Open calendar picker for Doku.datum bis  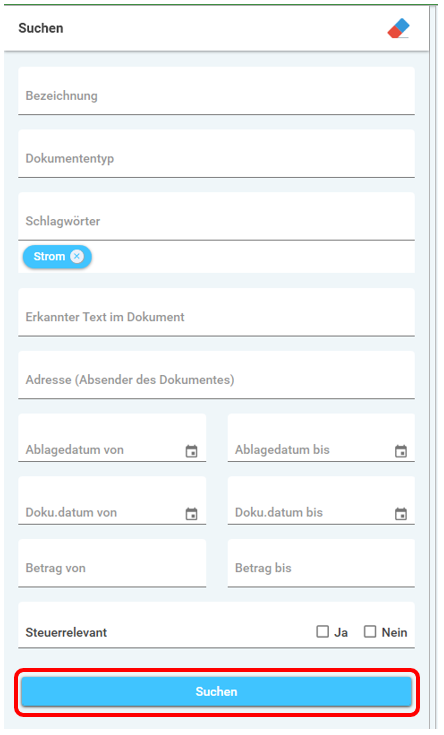coord(401,514)
